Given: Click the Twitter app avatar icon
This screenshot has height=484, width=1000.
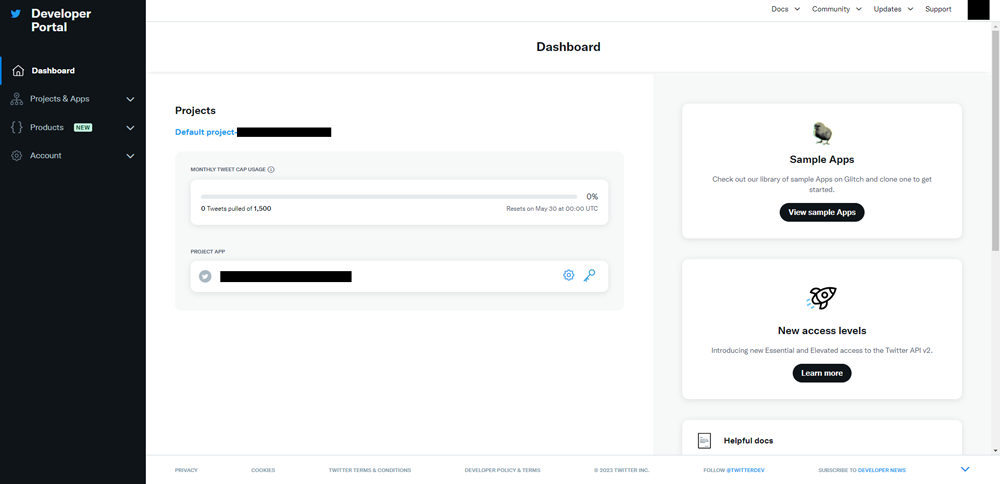Looking at the screenshot, I should [205, 276].
